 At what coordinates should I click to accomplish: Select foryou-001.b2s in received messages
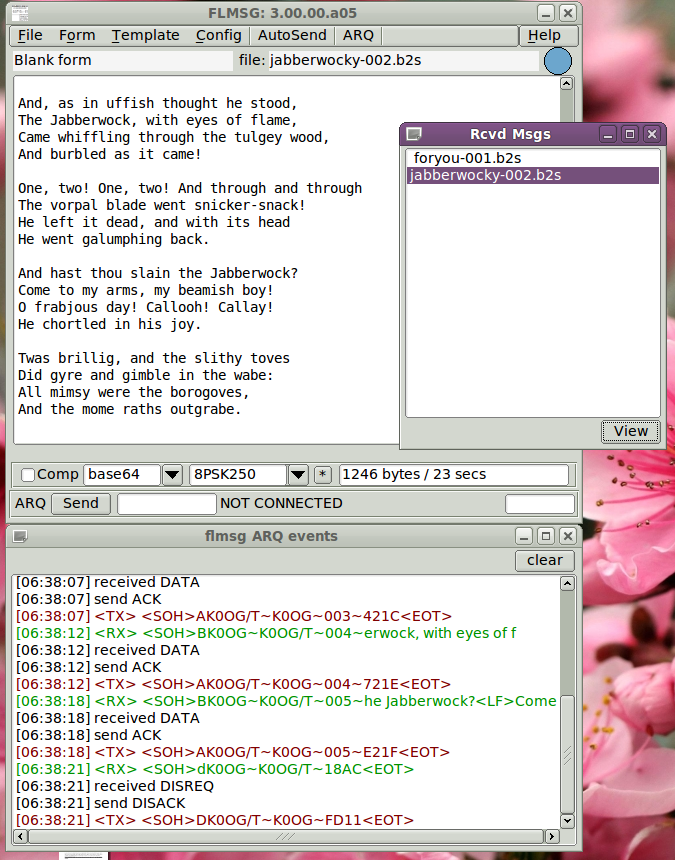532,158
